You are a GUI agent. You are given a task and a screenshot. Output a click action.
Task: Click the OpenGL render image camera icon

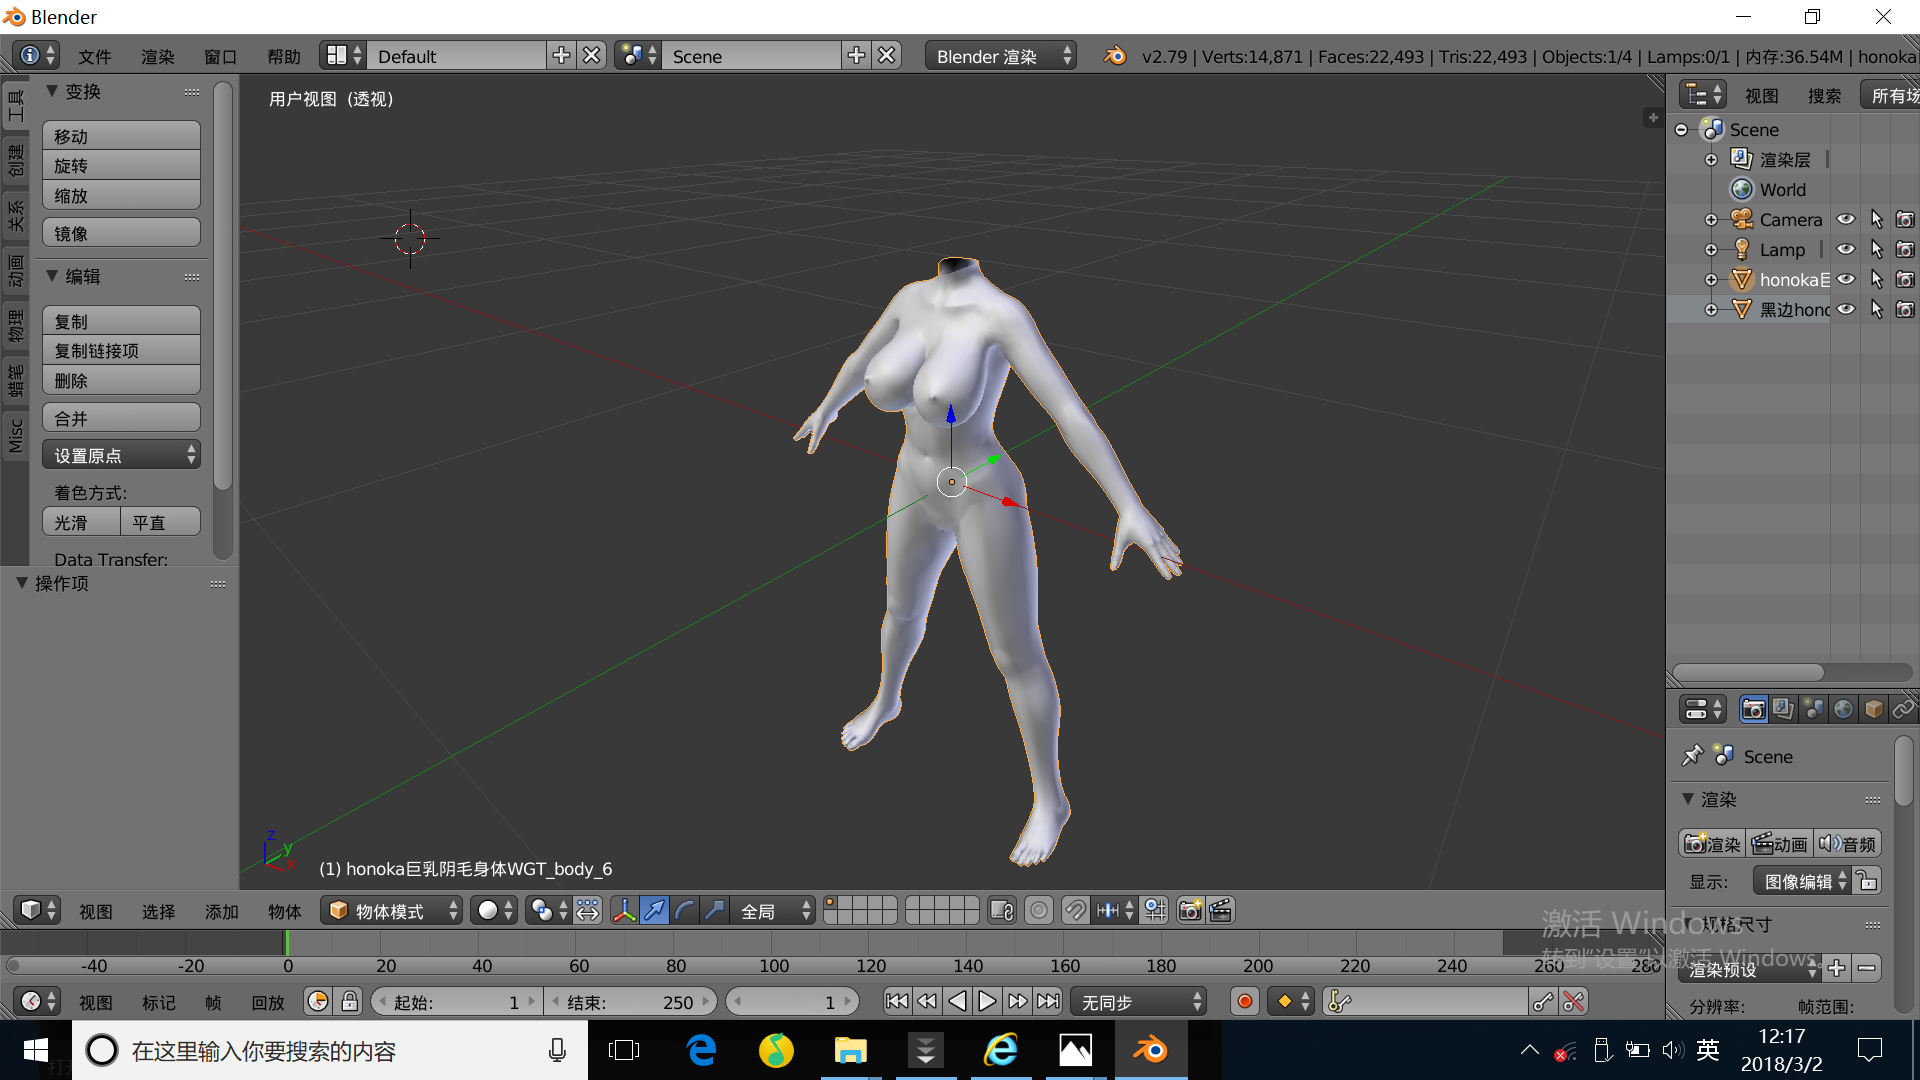[1190, 910]
